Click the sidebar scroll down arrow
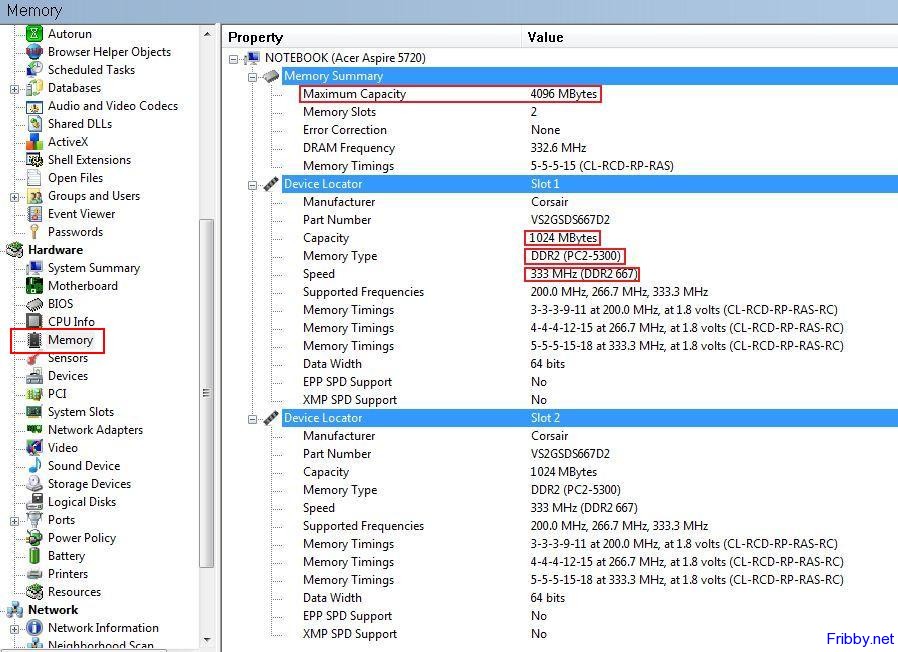 click(x=207, y=639)
